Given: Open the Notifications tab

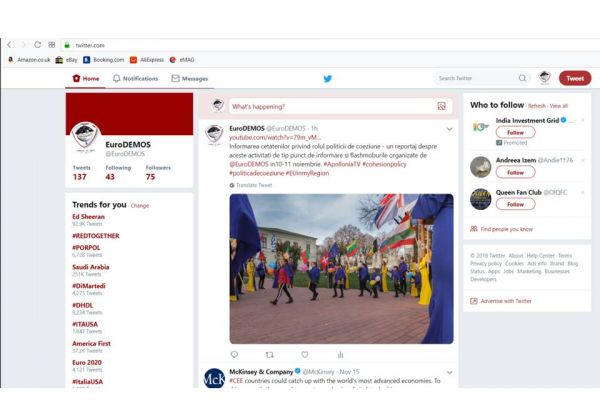Looking at the screenshot, I should click(x=135, y=78).
